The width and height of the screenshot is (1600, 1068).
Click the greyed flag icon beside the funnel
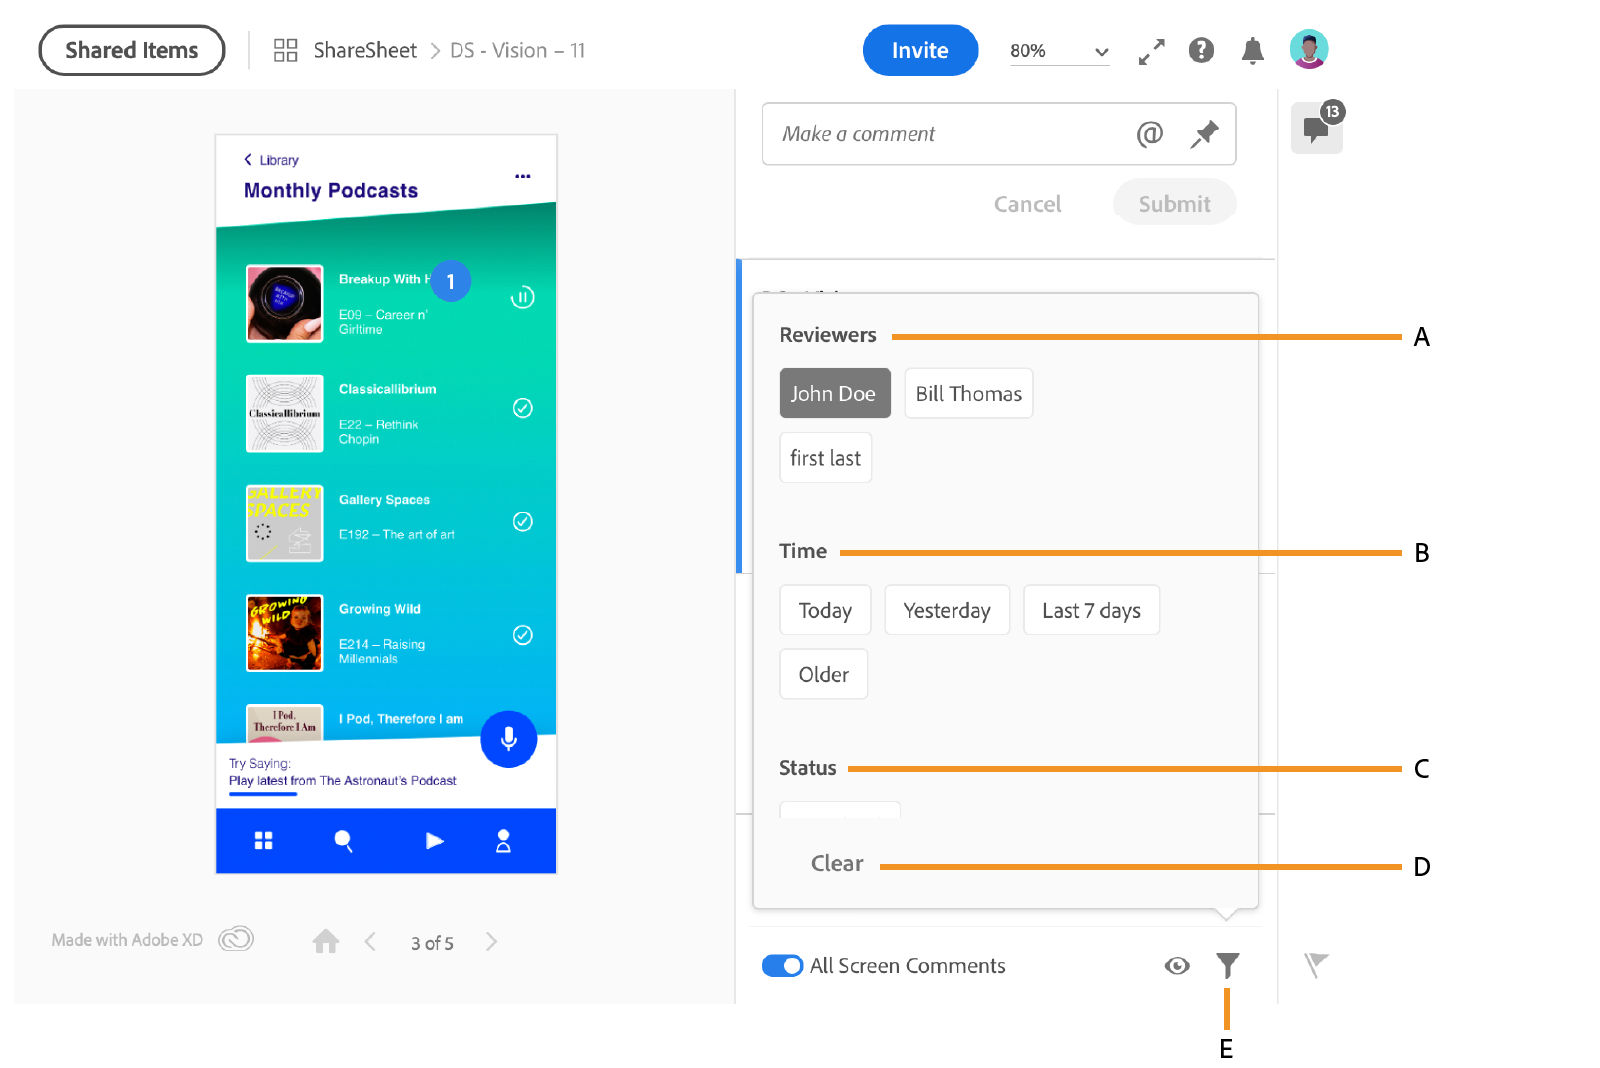1316,965
